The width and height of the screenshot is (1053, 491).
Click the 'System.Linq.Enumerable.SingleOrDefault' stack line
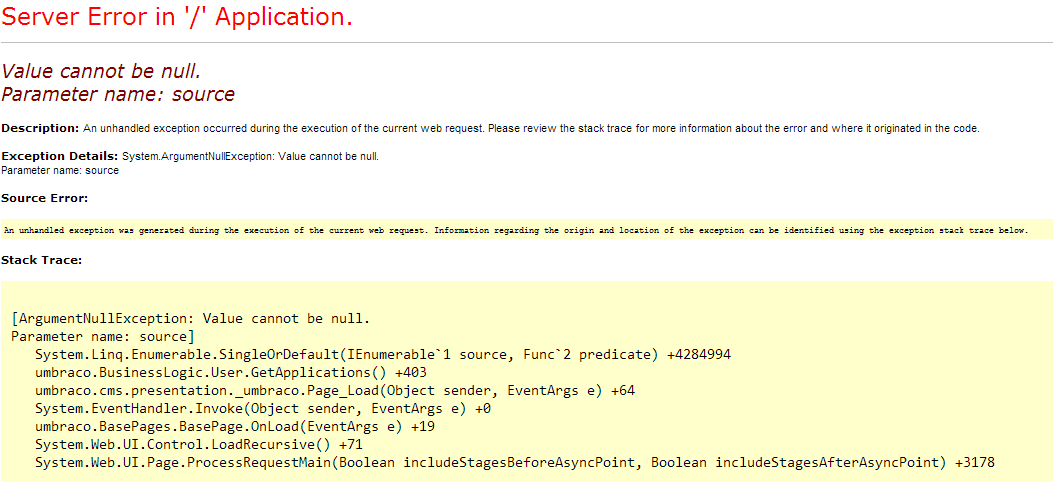click(383, 354)
